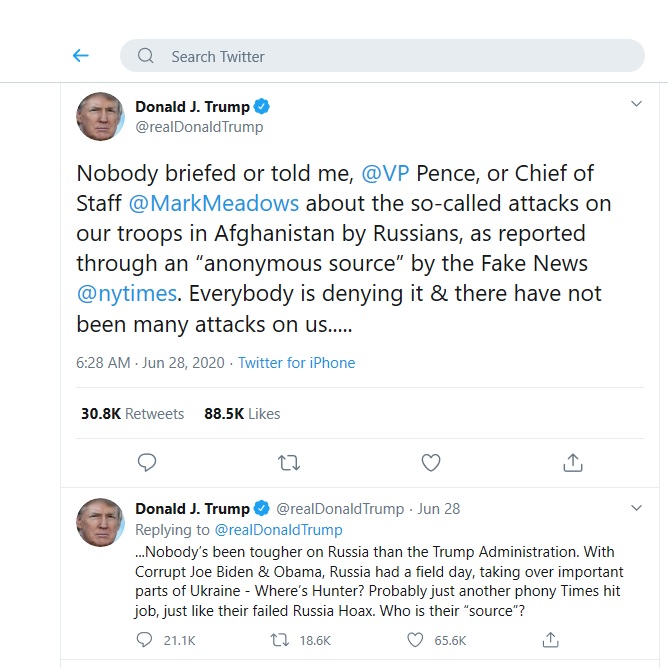This screenshot has width=668, height=668.
Task: Like the main tweet with the heart
Action: [431, 463]
